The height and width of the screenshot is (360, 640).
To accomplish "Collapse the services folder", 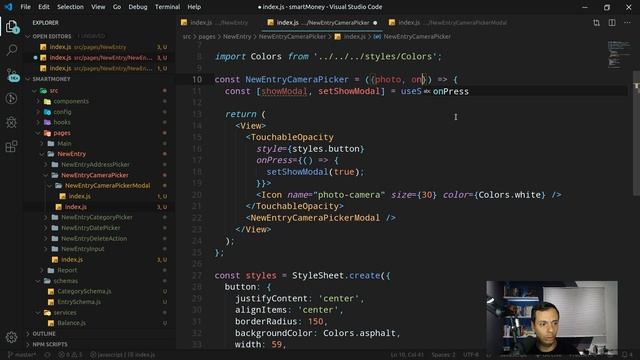I will tap(65, 313).
